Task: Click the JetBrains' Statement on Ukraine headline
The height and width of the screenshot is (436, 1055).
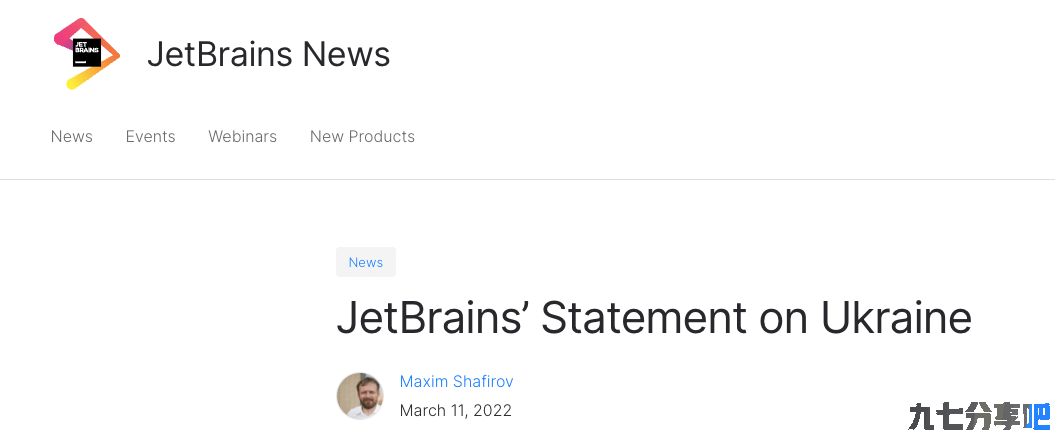Action: (654, 318)
